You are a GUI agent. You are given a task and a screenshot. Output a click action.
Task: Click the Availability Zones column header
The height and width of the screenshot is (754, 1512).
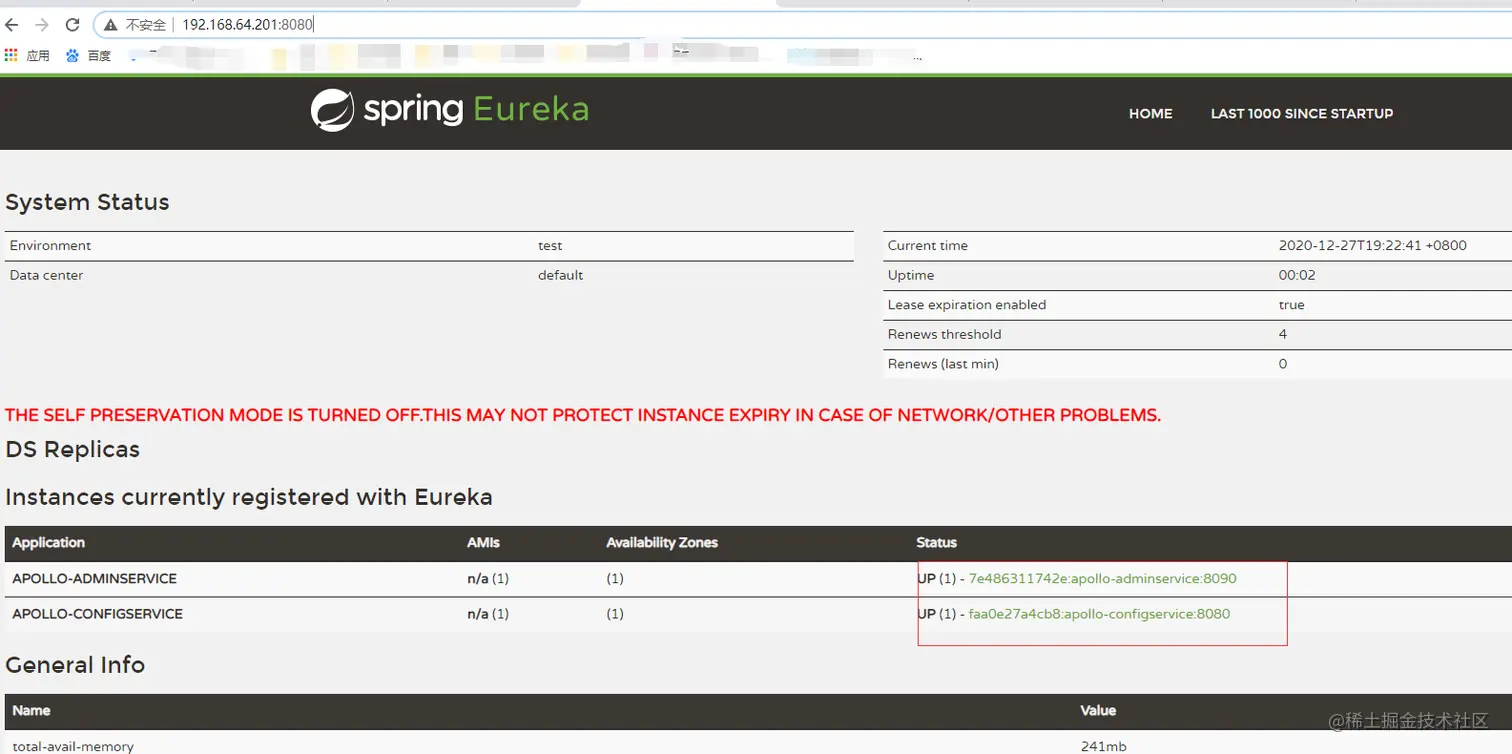coord(662,543)
